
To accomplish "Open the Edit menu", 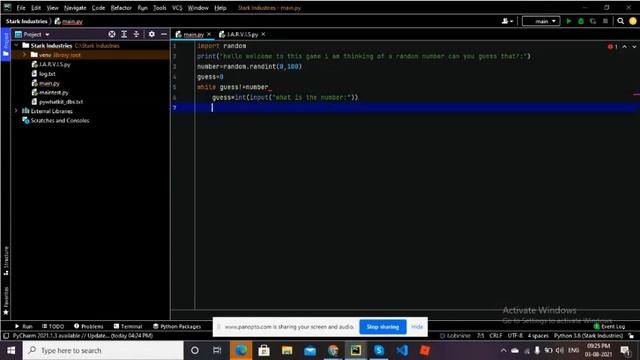I will pos(36,8).
